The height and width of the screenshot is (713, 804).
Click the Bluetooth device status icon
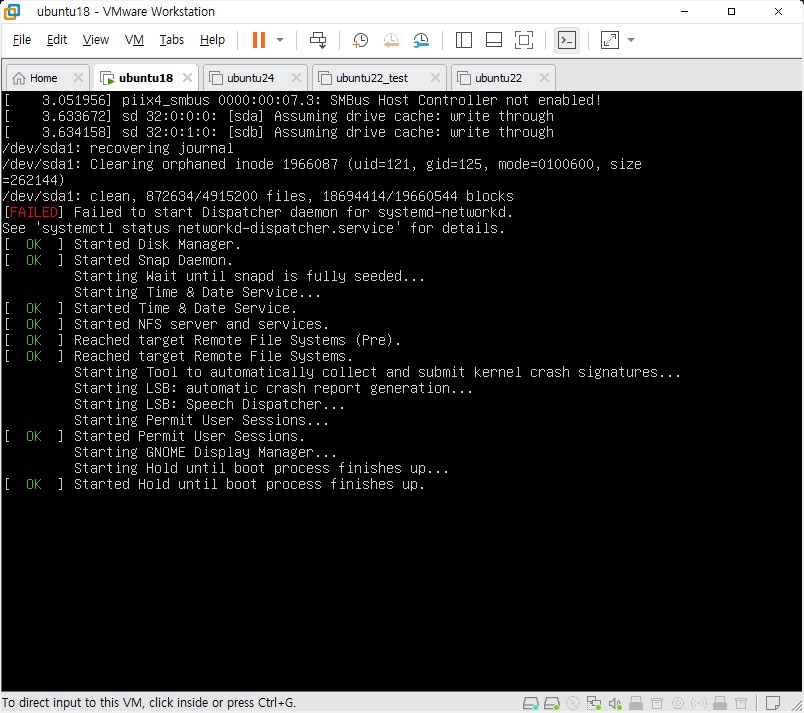tap(699, 703)
